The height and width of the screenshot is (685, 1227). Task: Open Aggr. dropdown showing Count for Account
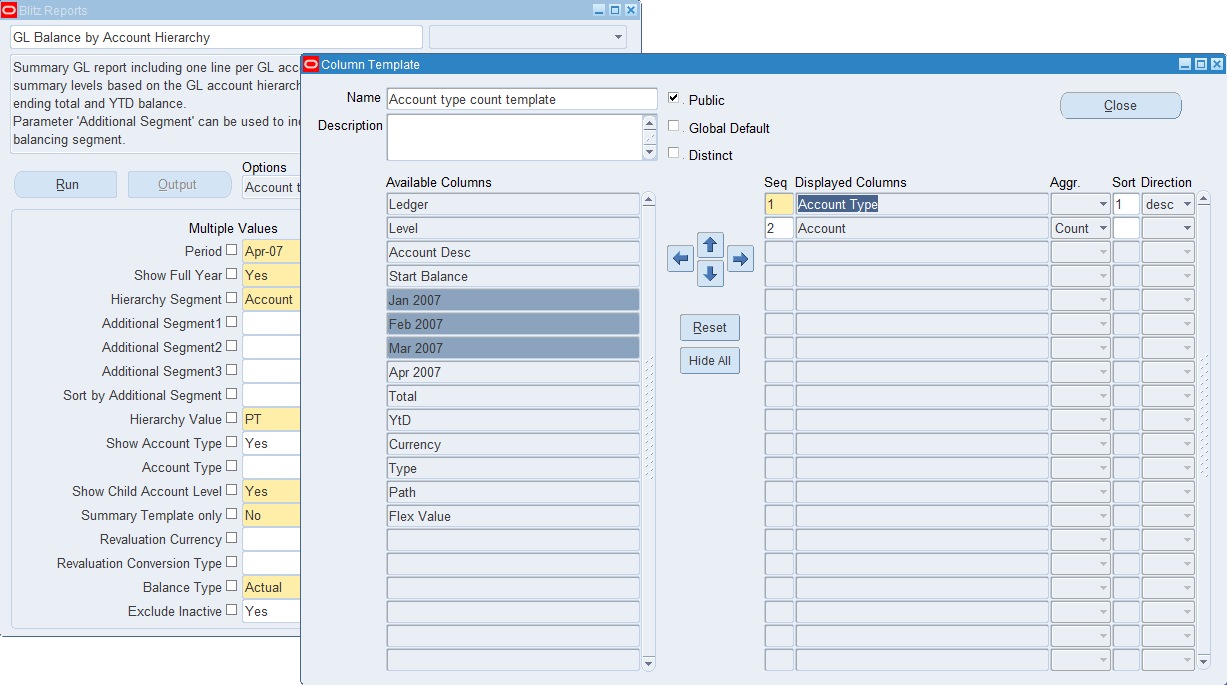pyautogui.click(x=1080, y=228)
